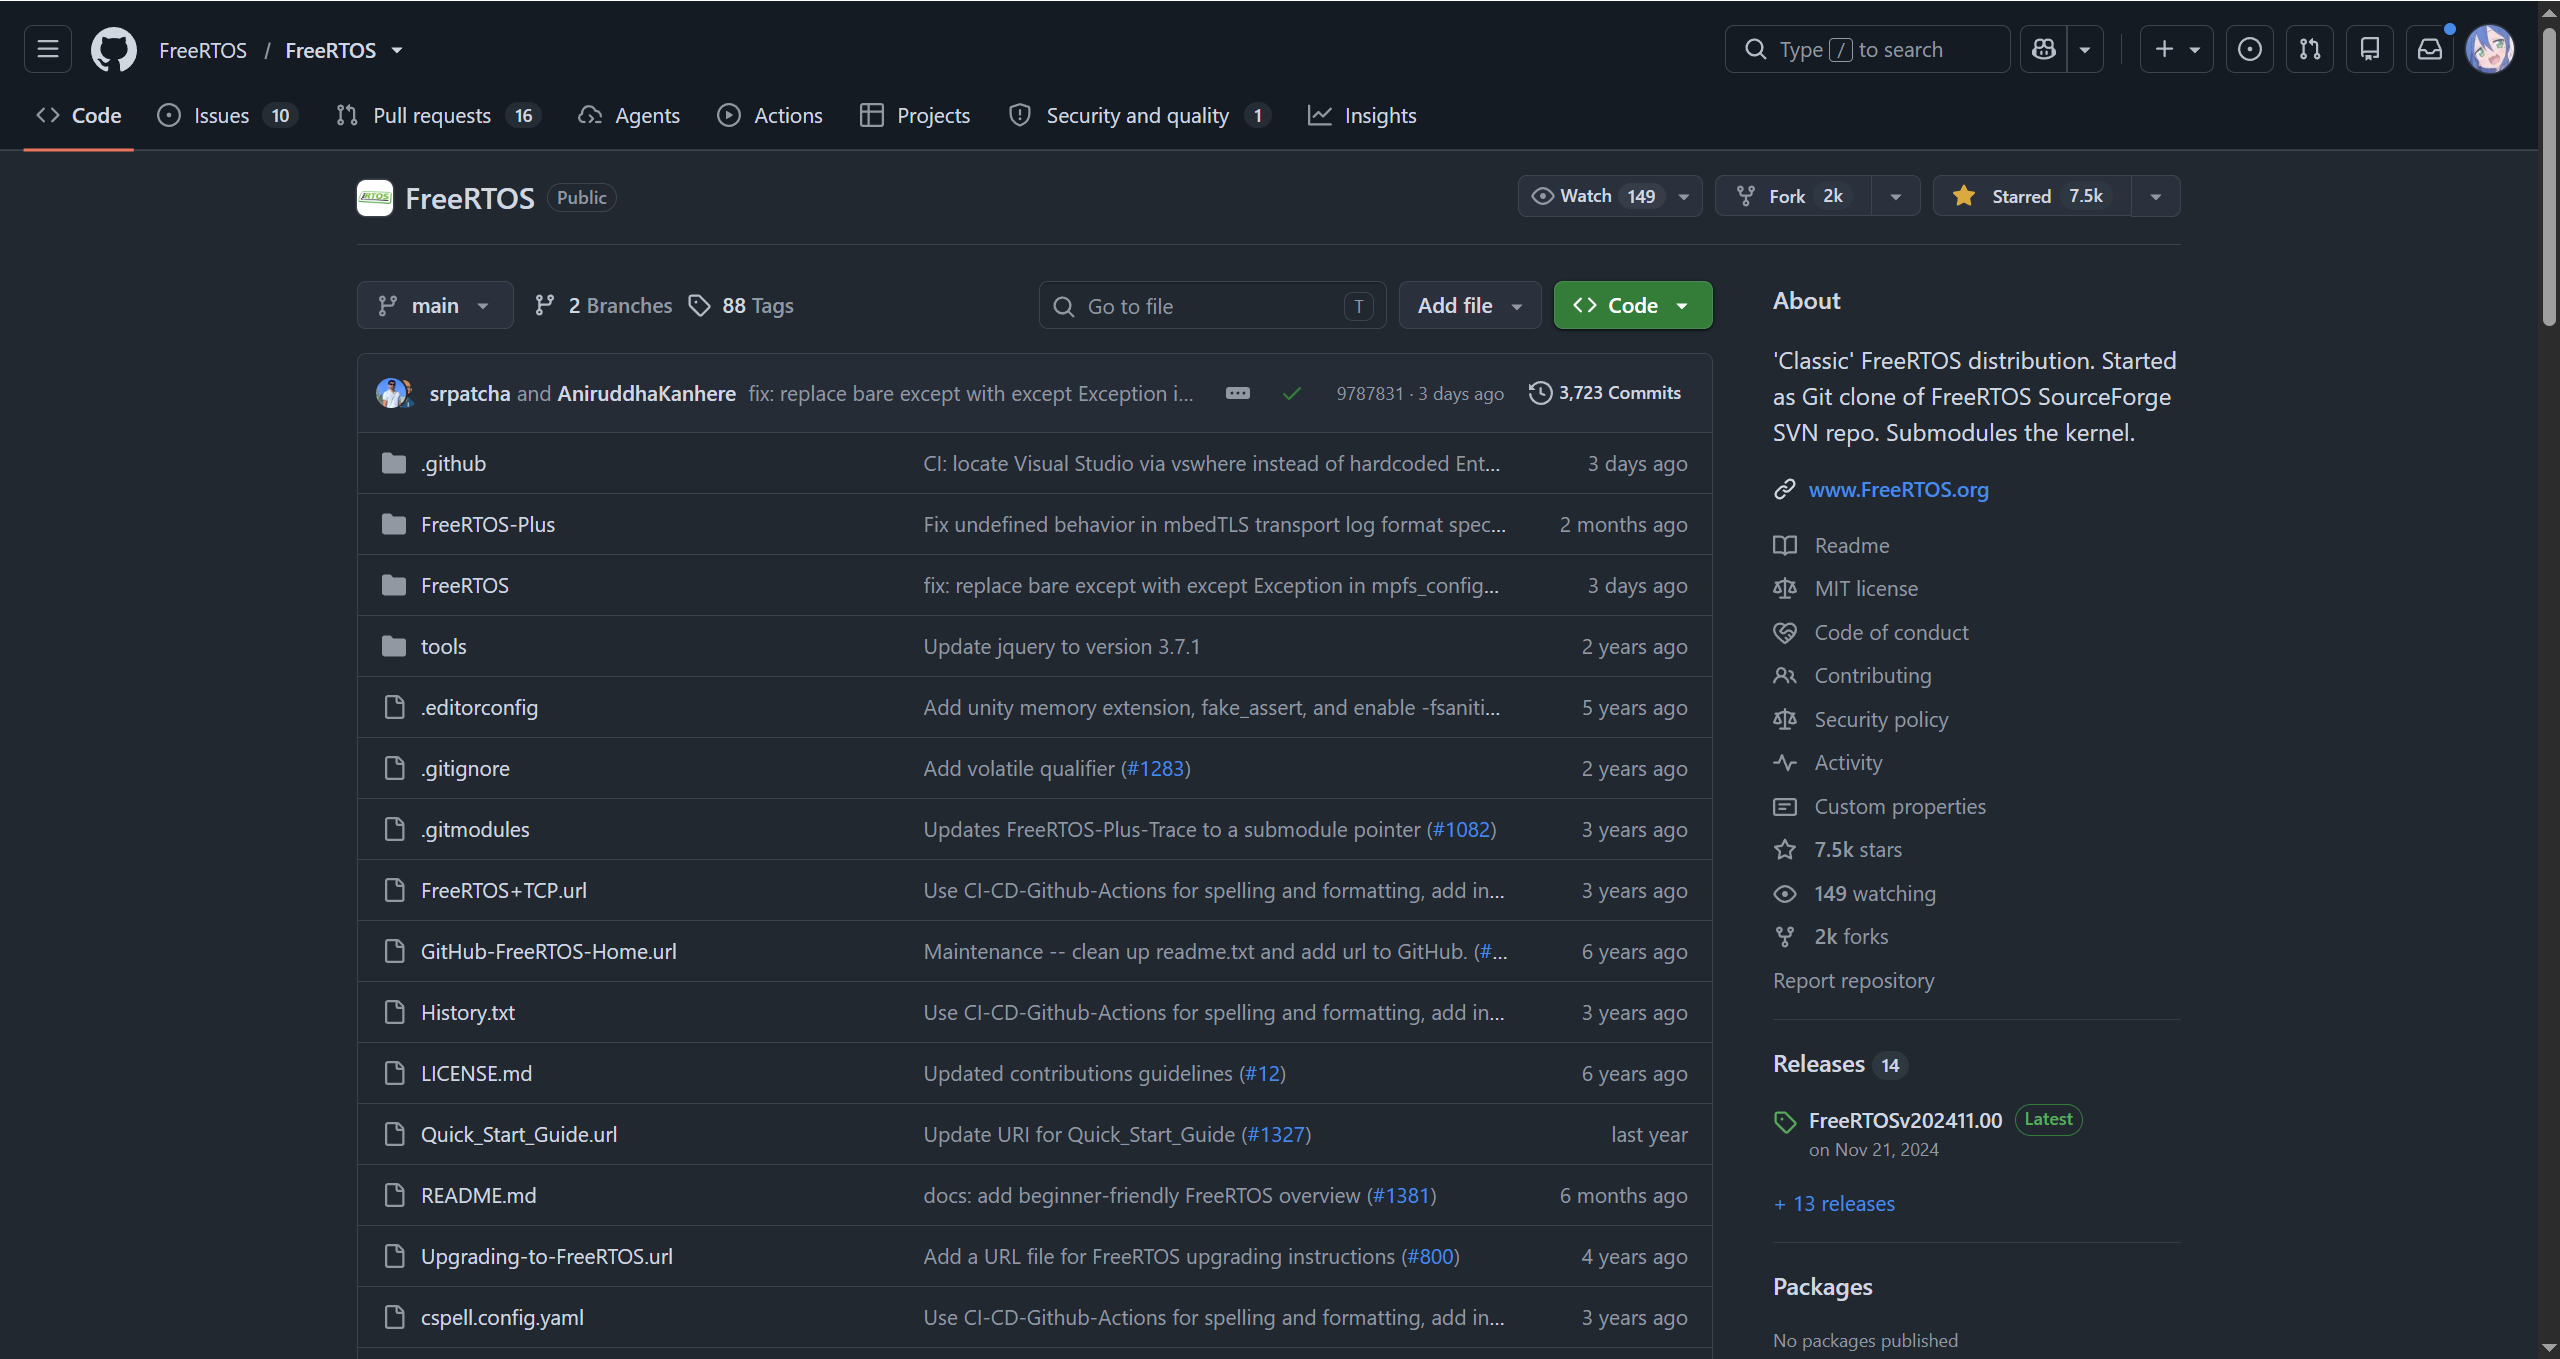Open the repositories icon in header
Screen dimensions: 2560x1359
pyautogui.click(x=2370, y=49)
